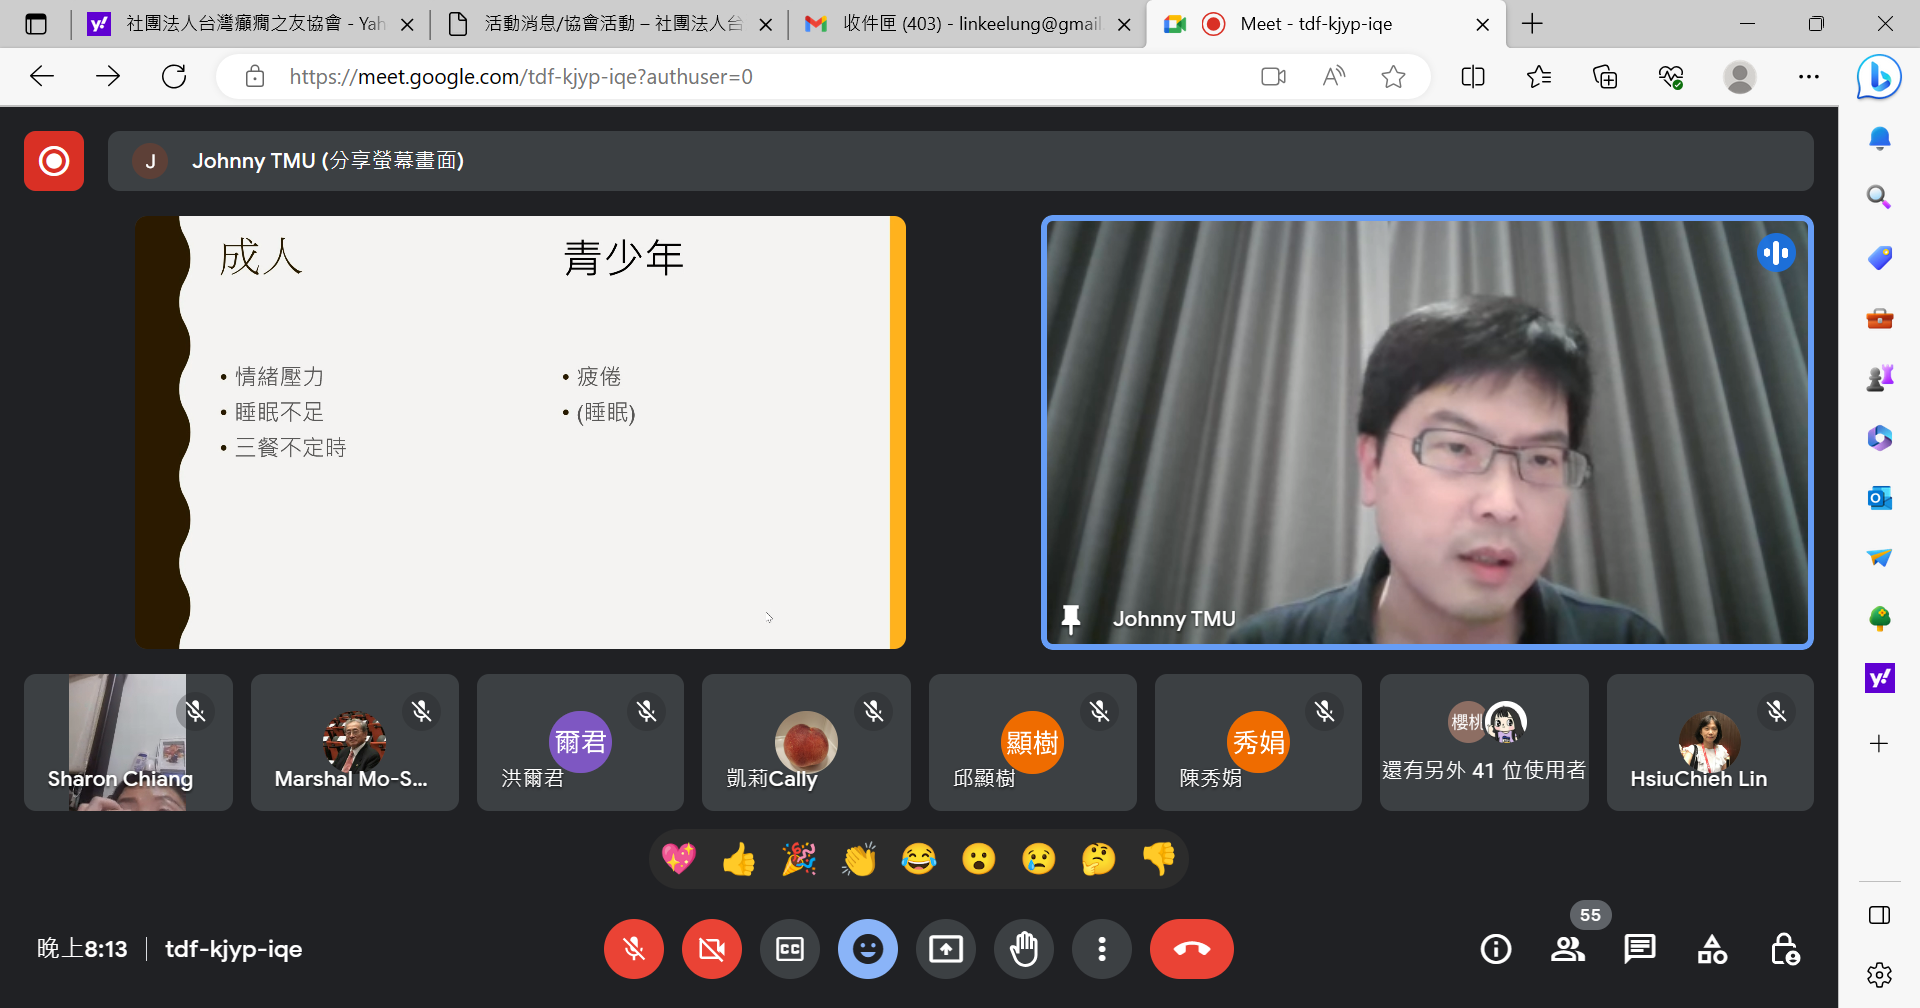Select HsiuChieh Lin participant tile
The height and width of the screenshot is (1008, 1920).
[1710, 742]
